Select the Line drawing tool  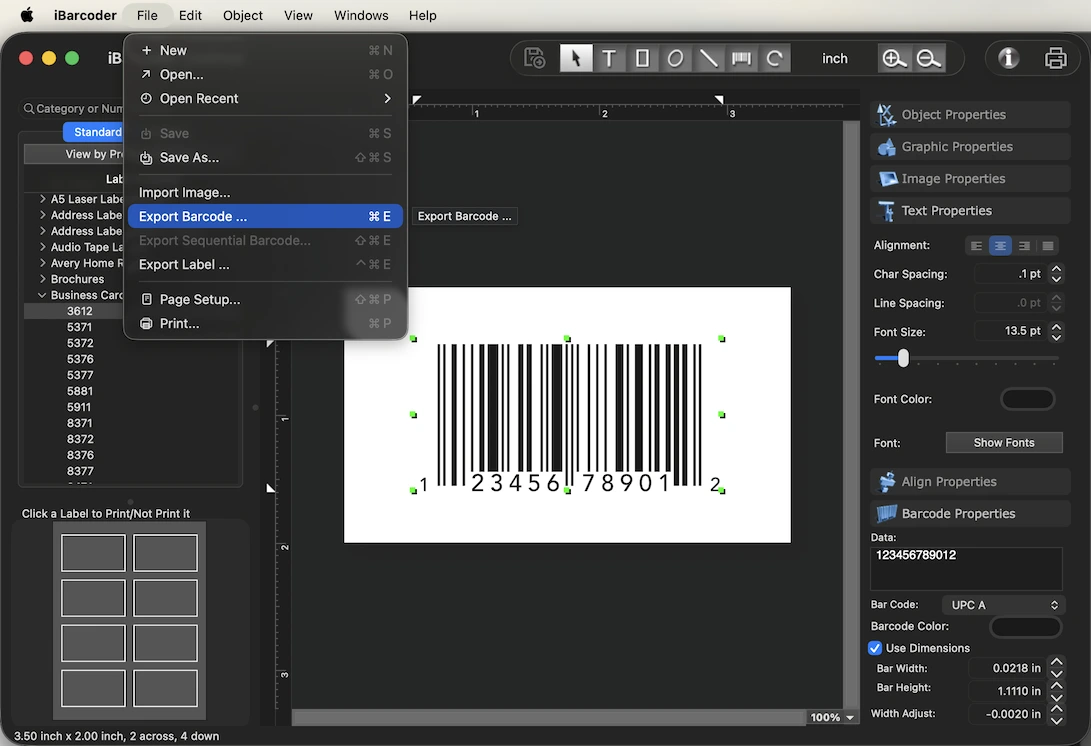pyautogui.click(x=708, y=58)
